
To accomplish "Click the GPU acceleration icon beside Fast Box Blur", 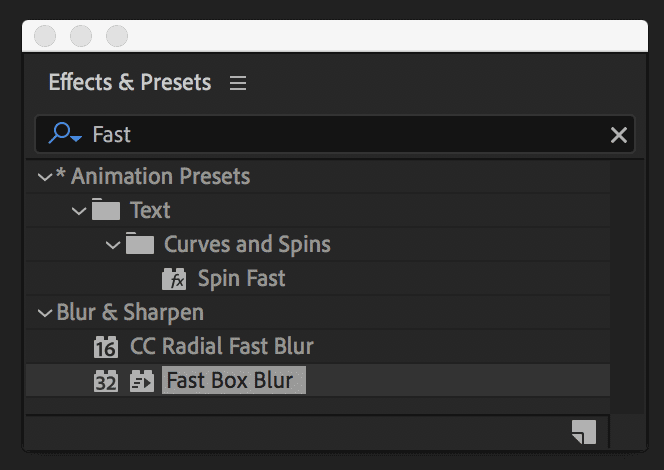I will click(142, 381).
